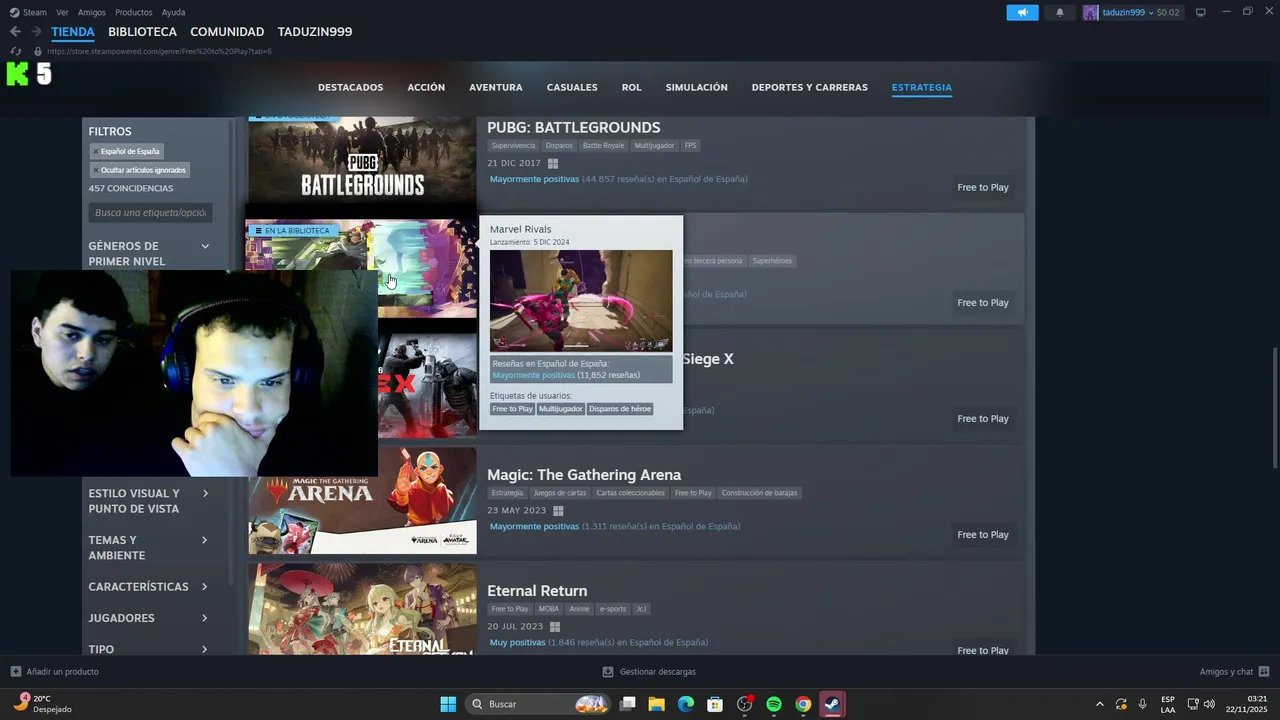Switch to Big Picture mode monitor icon
The height and width of the screenshot is (720, 1280).
tap(1201, 12)
